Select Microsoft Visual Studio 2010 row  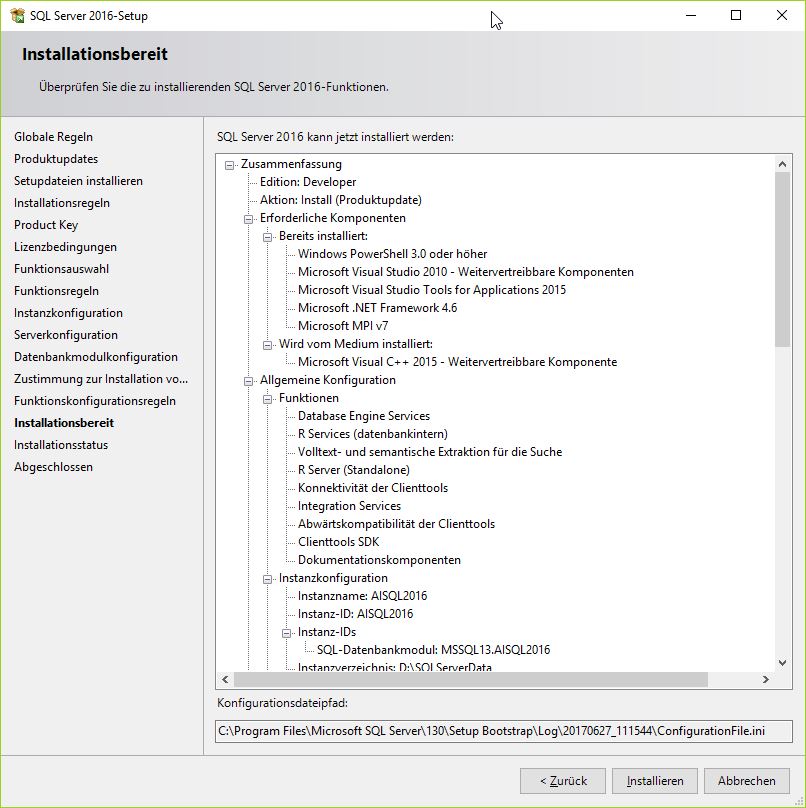tap(465, 272)
